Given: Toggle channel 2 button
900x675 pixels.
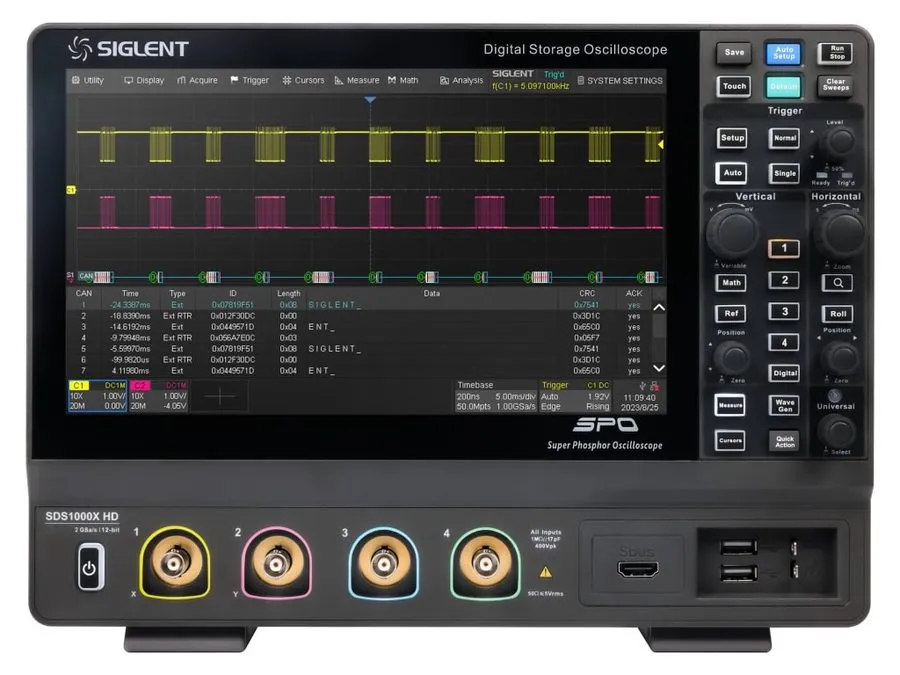Looking at the screenshot, I should 784,280.
